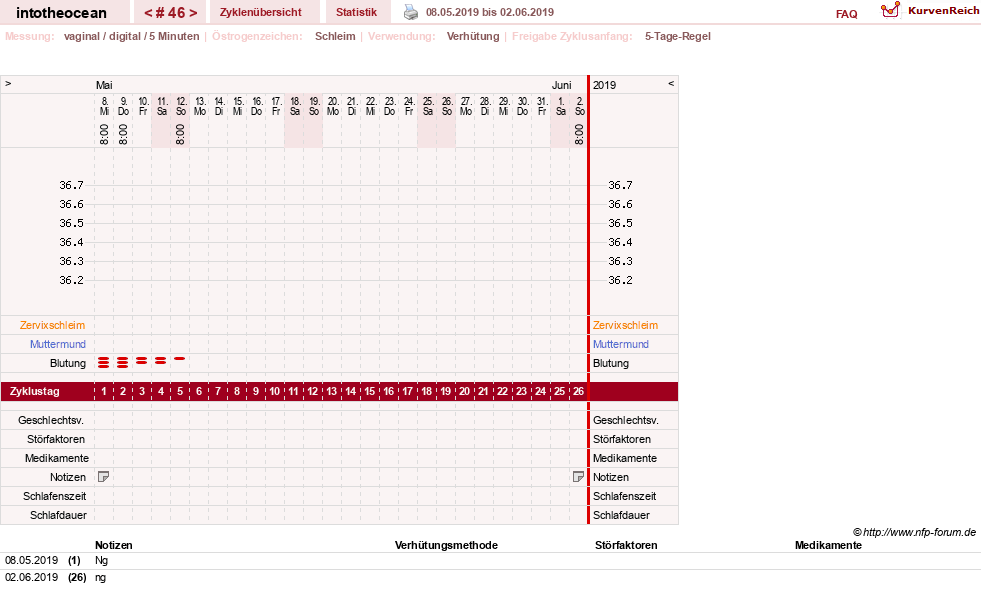Click the intotheocean username header
This screenshot has width=981, height=604.
[61, 13]
